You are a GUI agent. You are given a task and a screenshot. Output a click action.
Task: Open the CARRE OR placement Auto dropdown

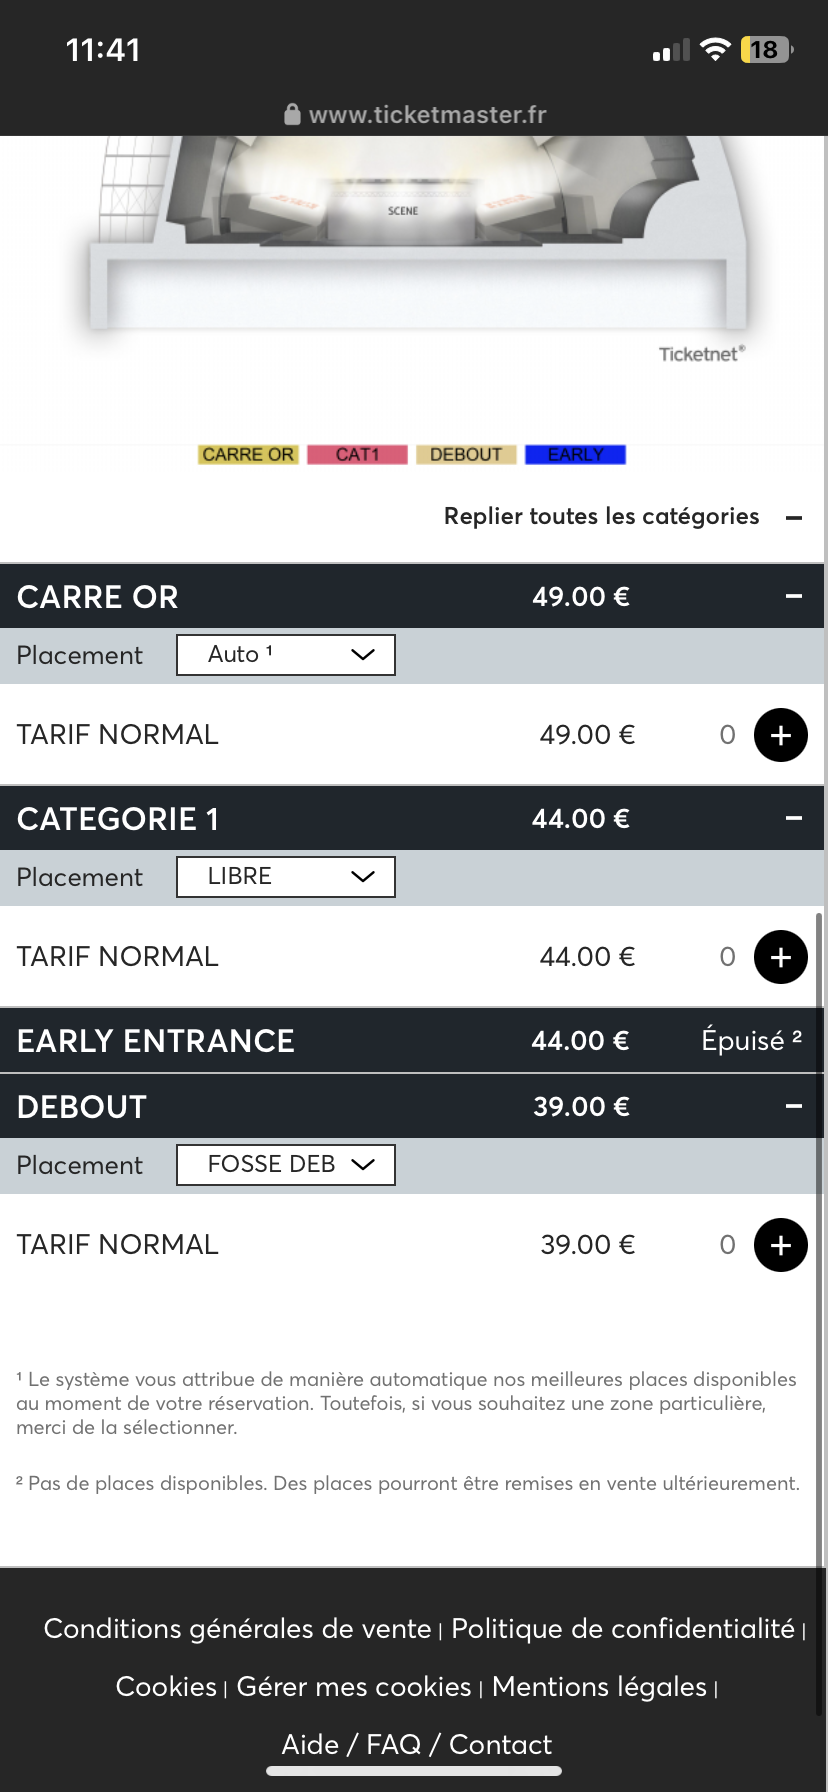pyautogui.click(x=286, y=655)
